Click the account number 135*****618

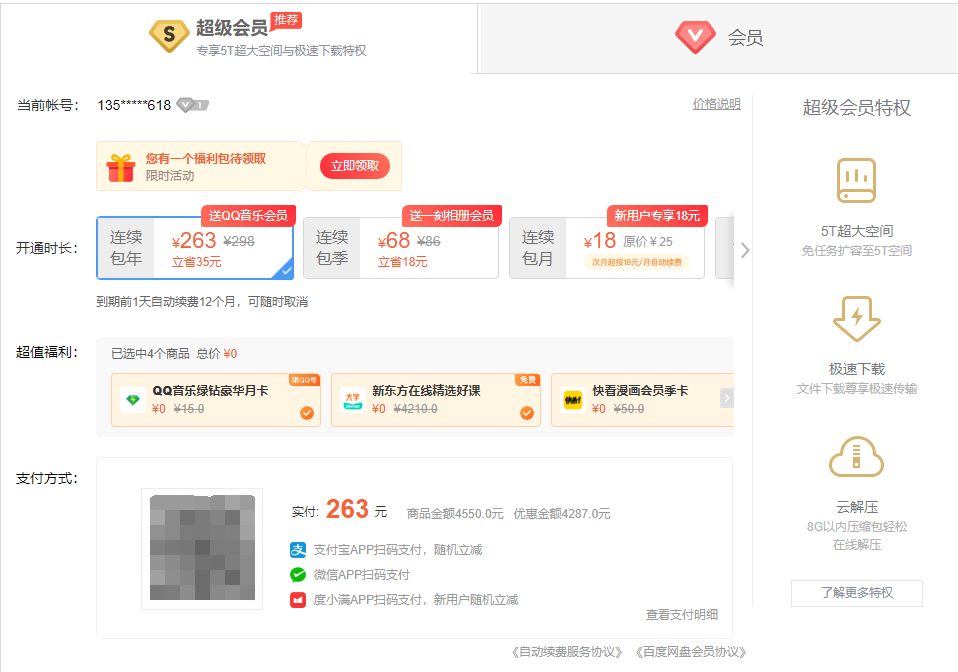click(134, 105)
